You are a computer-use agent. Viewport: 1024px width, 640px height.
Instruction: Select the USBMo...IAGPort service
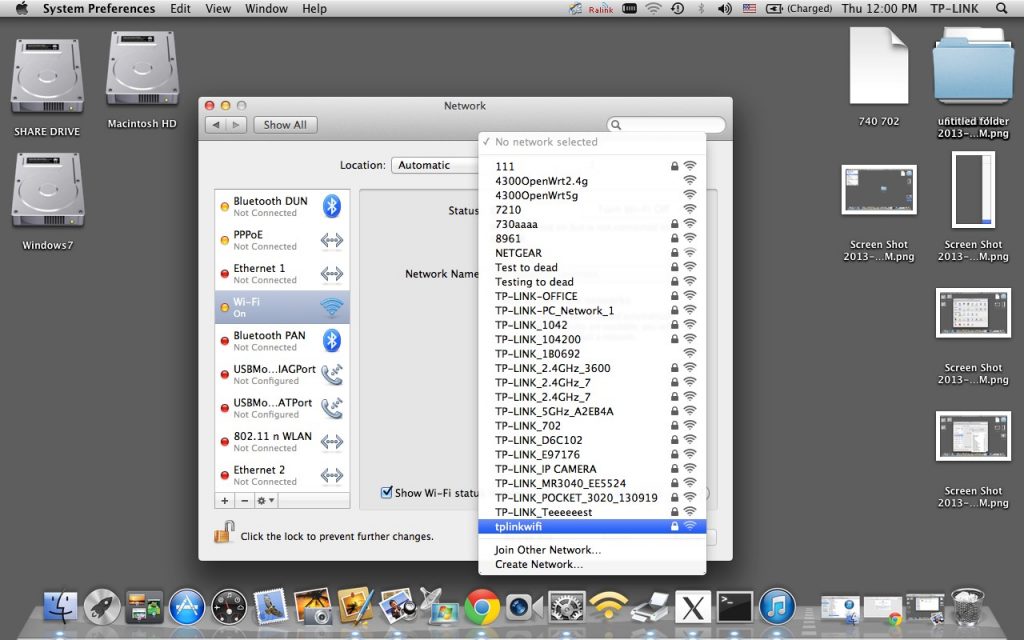(282, 374)
